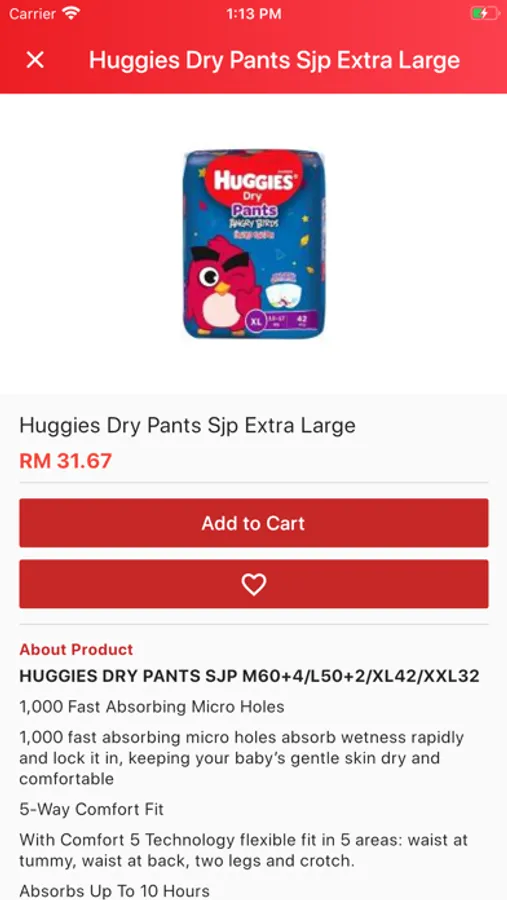
Task: Add Huggies Dry Pants to cart
Action: 253,523
